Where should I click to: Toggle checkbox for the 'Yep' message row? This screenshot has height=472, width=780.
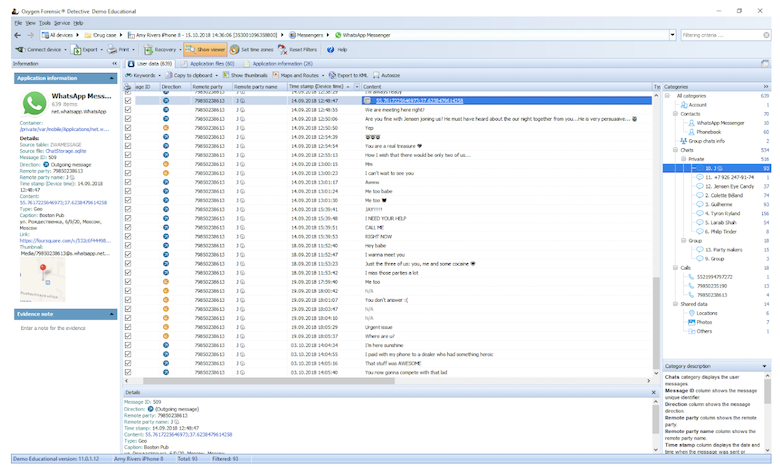click(x=128, y=128)
